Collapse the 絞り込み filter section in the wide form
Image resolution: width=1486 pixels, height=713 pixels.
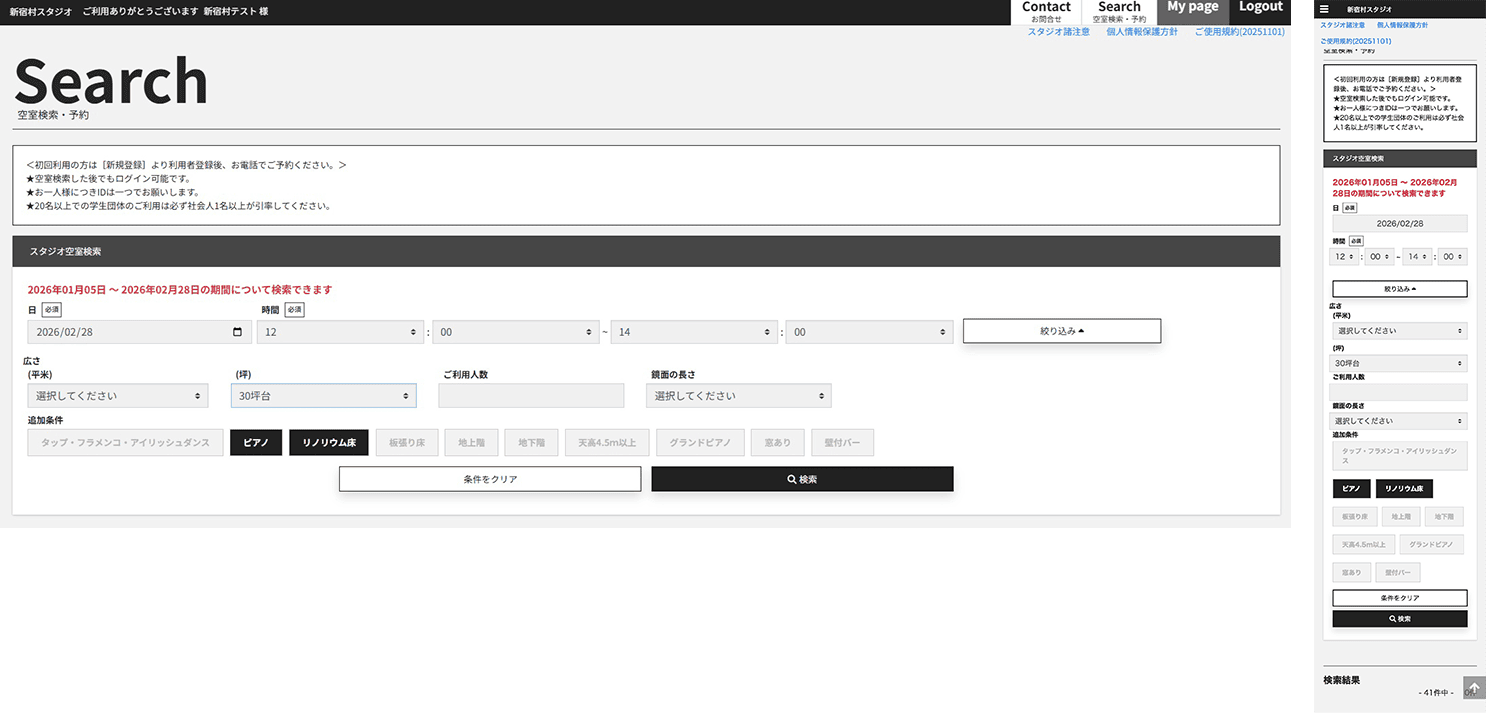click(x=1061, y=331)
